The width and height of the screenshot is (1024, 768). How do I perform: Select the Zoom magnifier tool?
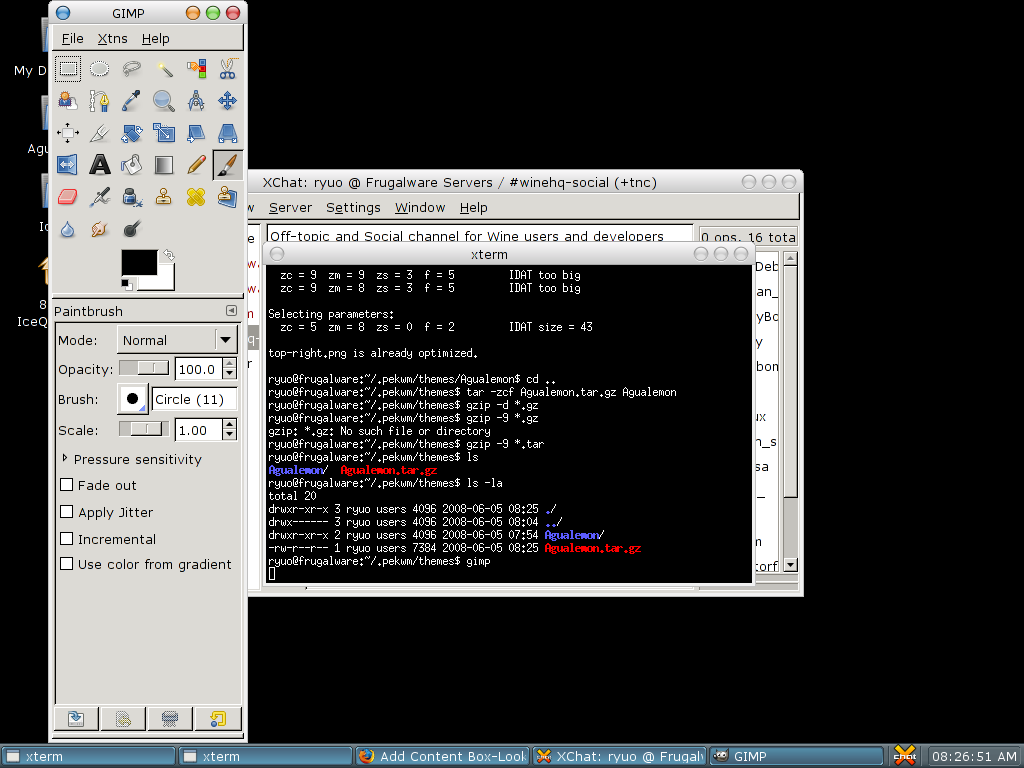coord(164,101)
